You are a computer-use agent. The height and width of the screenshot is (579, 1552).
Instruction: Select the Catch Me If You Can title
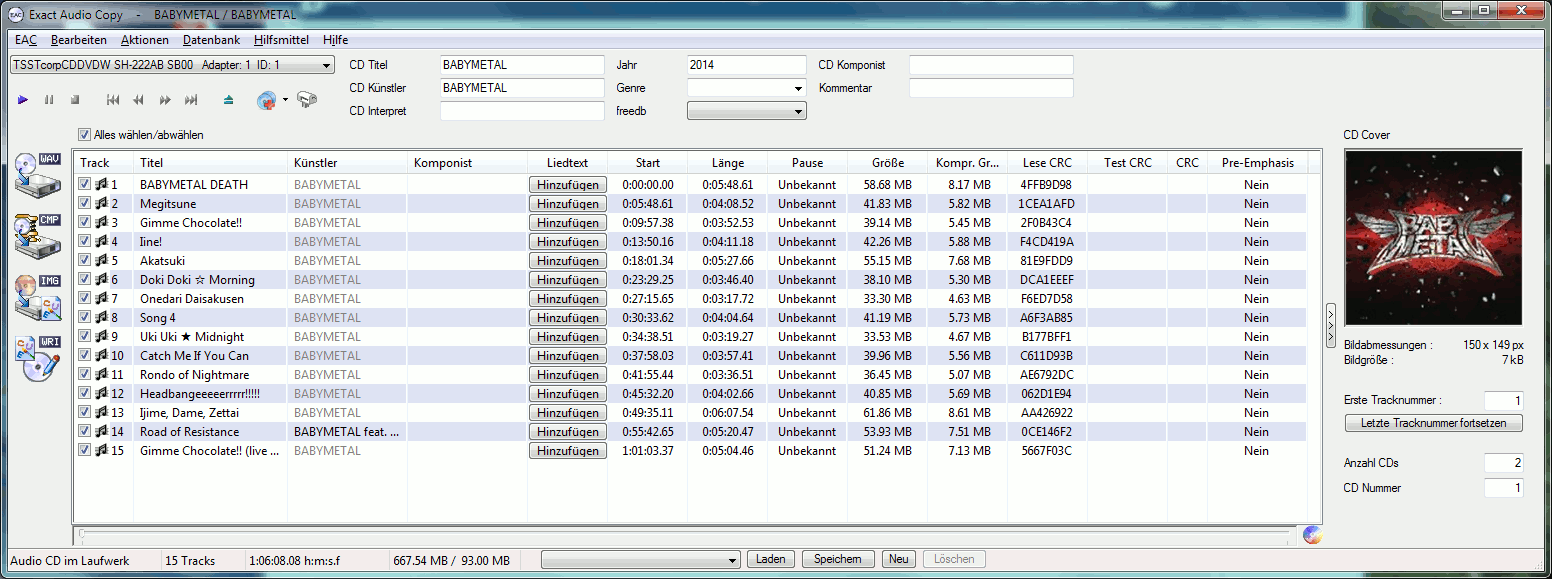195,355
